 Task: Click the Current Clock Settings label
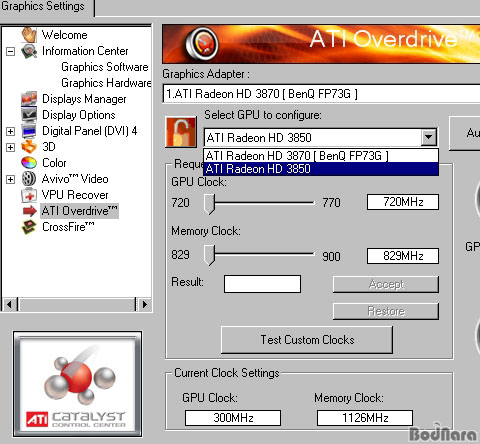point(227,373)
